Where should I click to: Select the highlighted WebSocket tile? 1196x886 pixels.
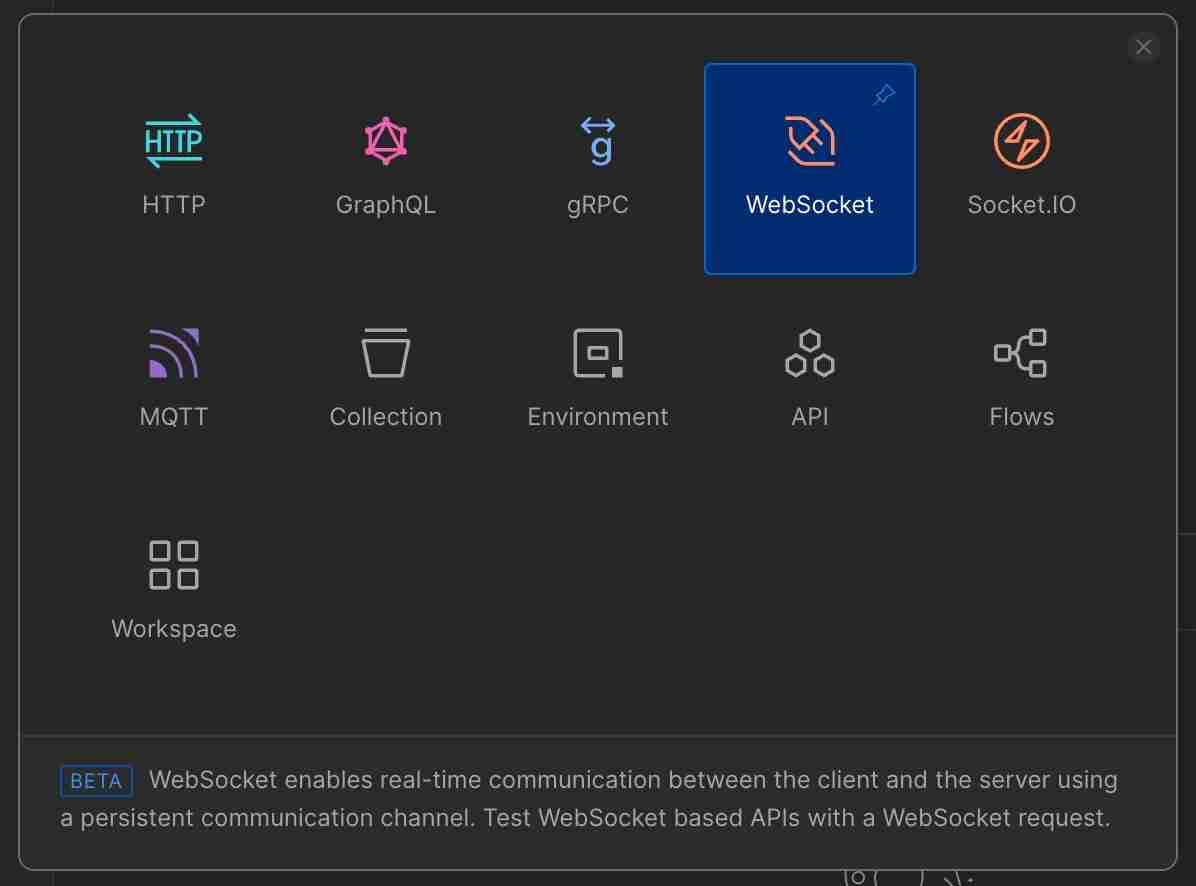810,168
